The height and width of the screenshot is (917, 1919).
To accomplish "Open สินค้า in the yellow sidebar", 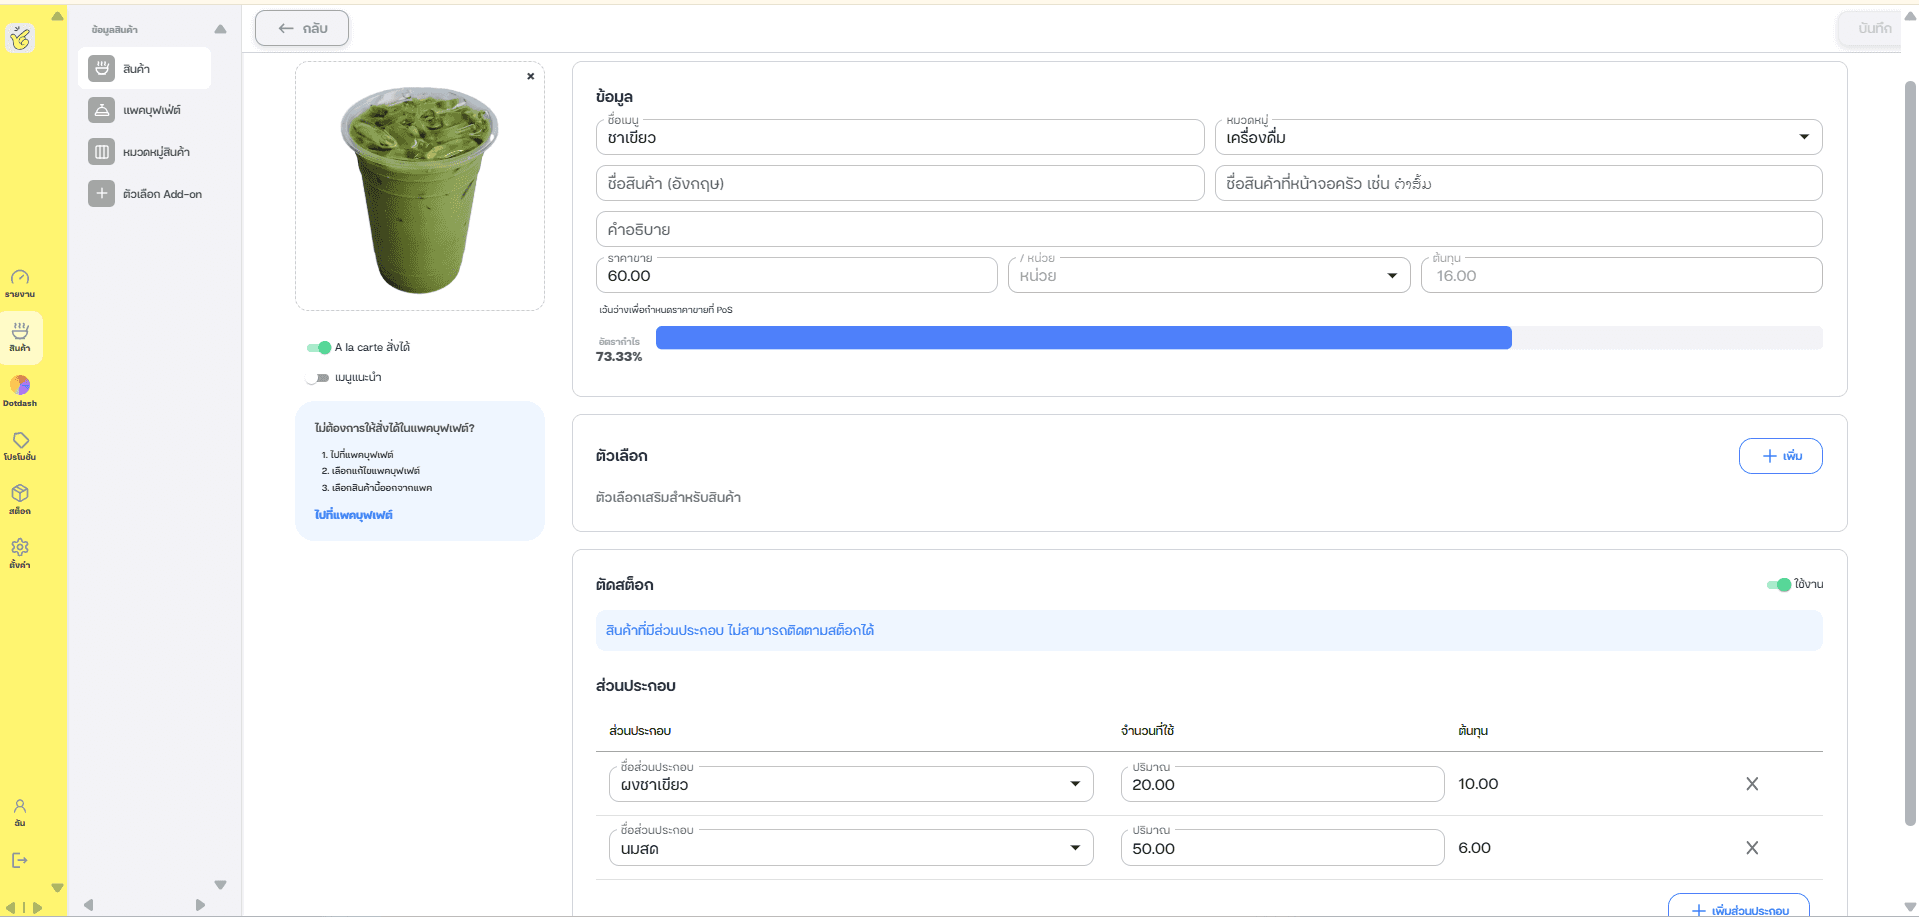I will [20, 337].
